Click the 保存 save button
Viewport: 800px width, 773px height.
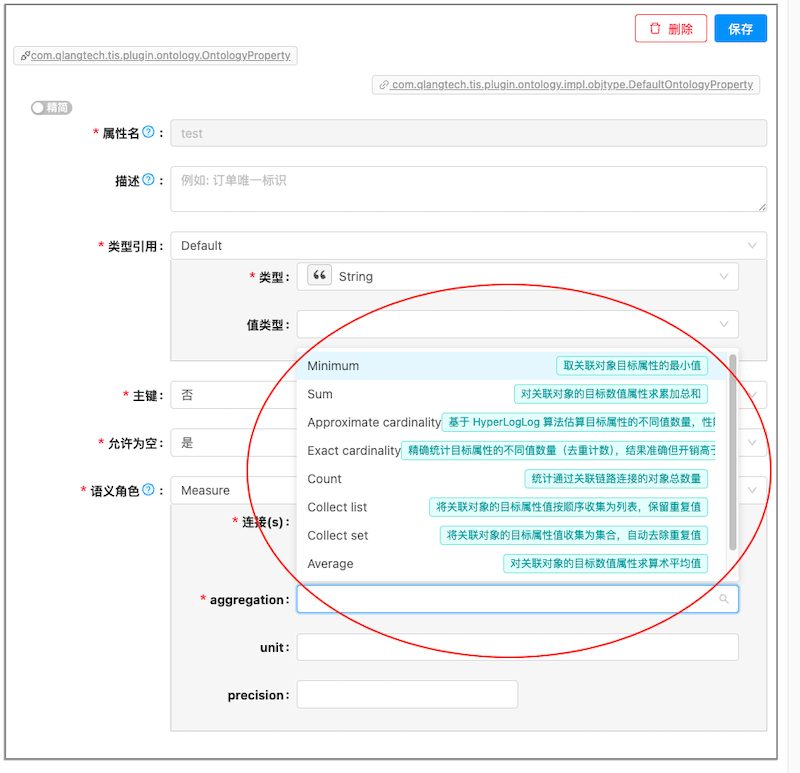tap(740, 29)
